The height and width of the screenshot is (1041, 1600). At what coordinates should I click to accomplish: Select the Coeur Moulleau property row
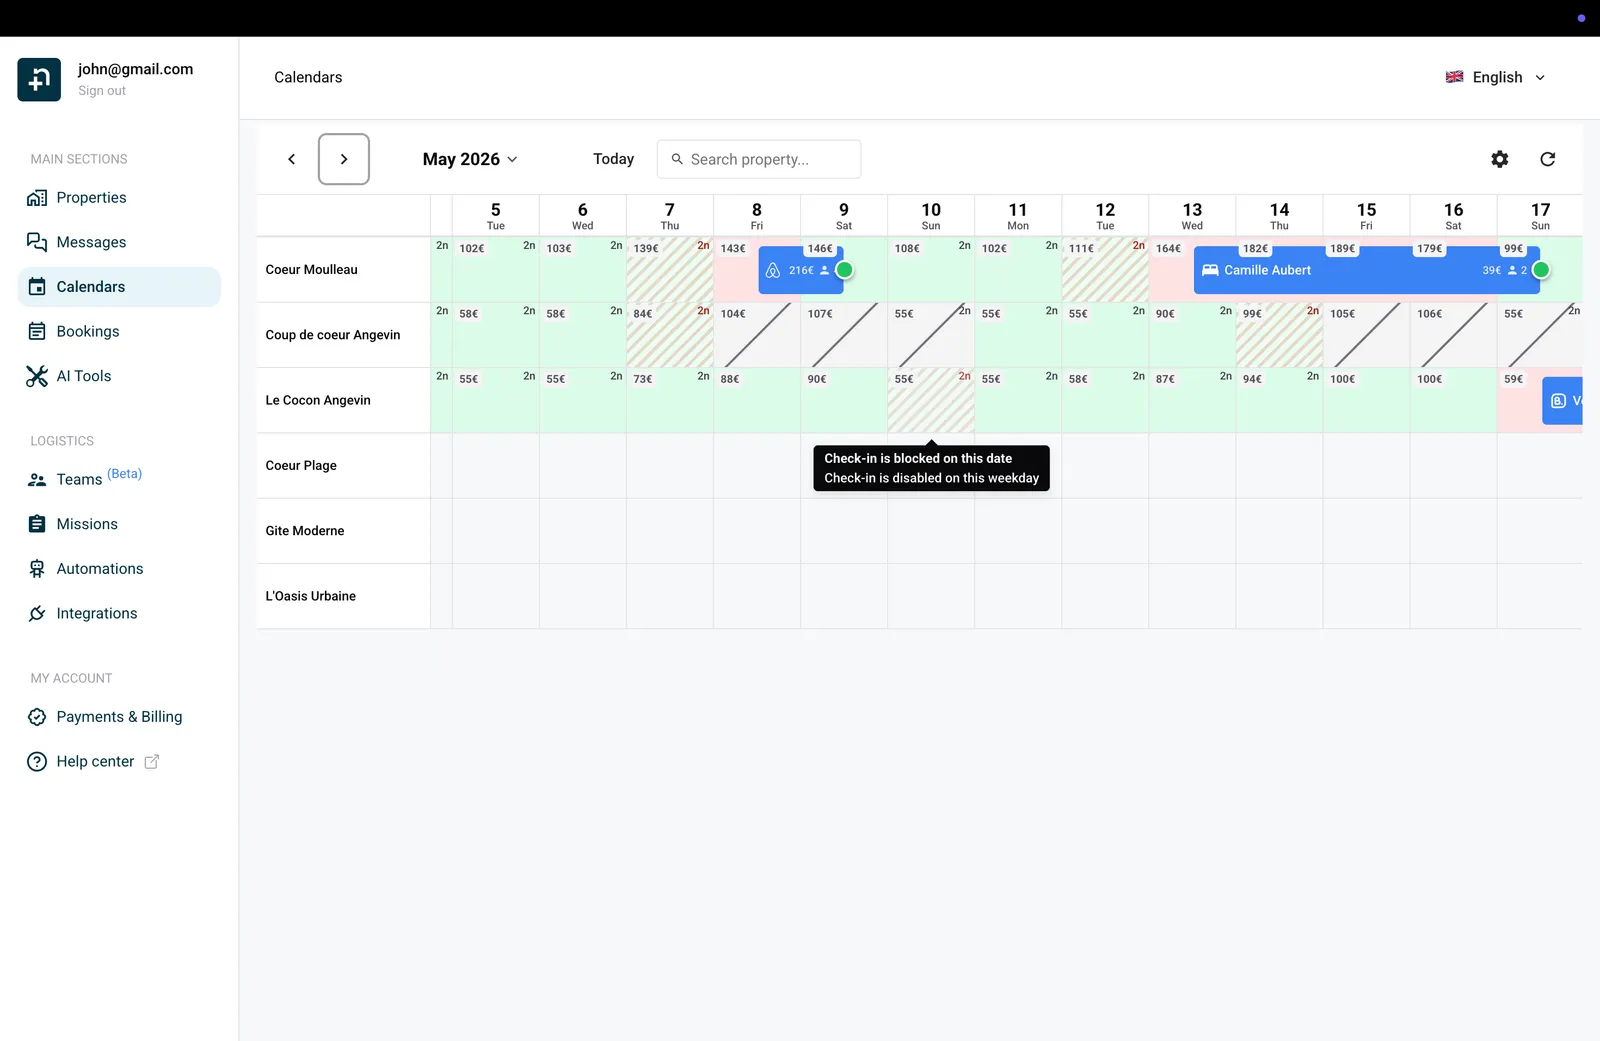tap(312, 270)
